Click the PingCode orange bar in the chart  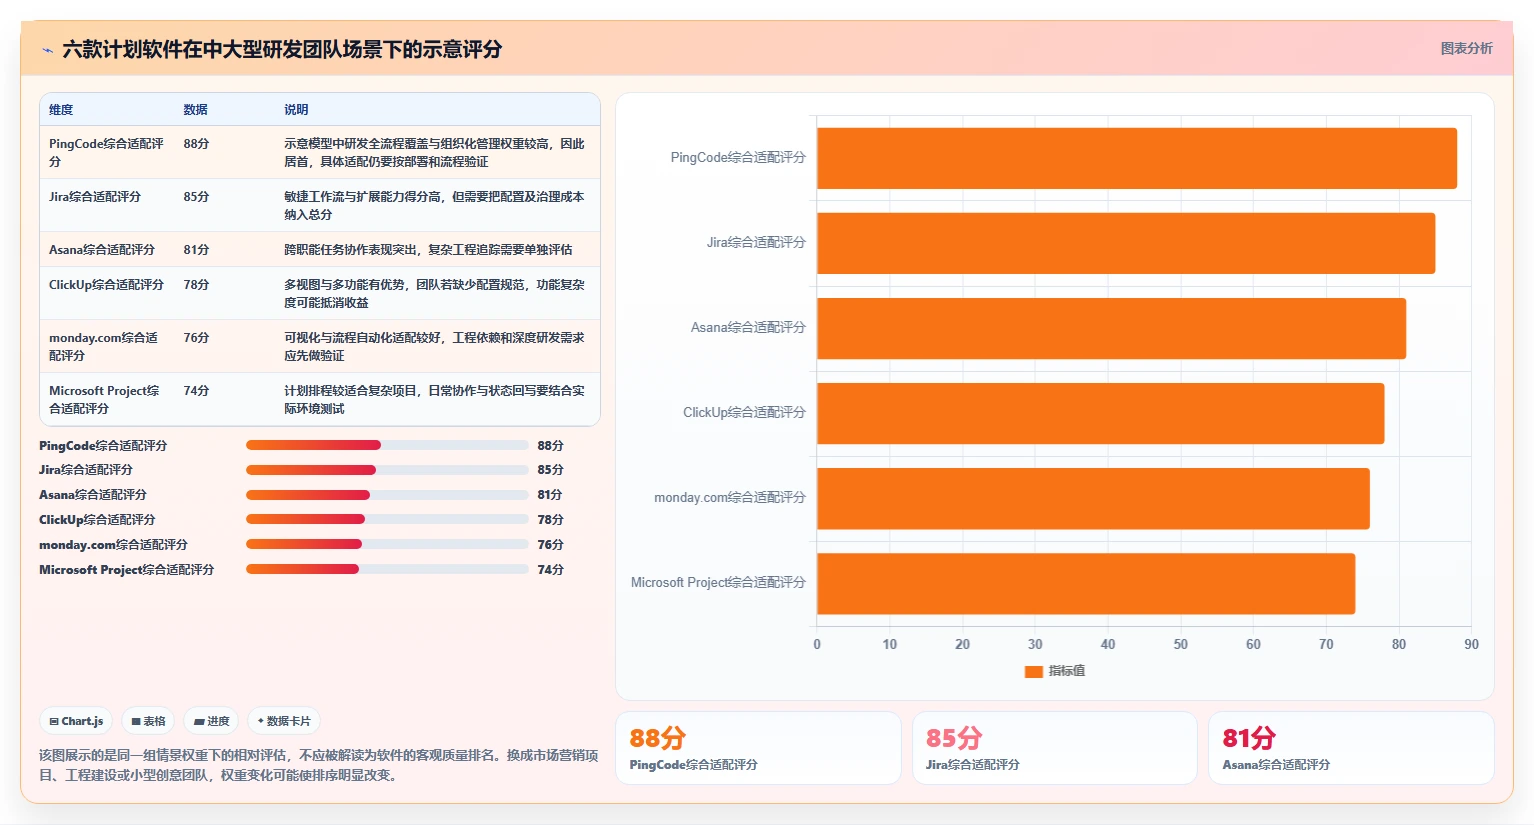(1137, 158)
